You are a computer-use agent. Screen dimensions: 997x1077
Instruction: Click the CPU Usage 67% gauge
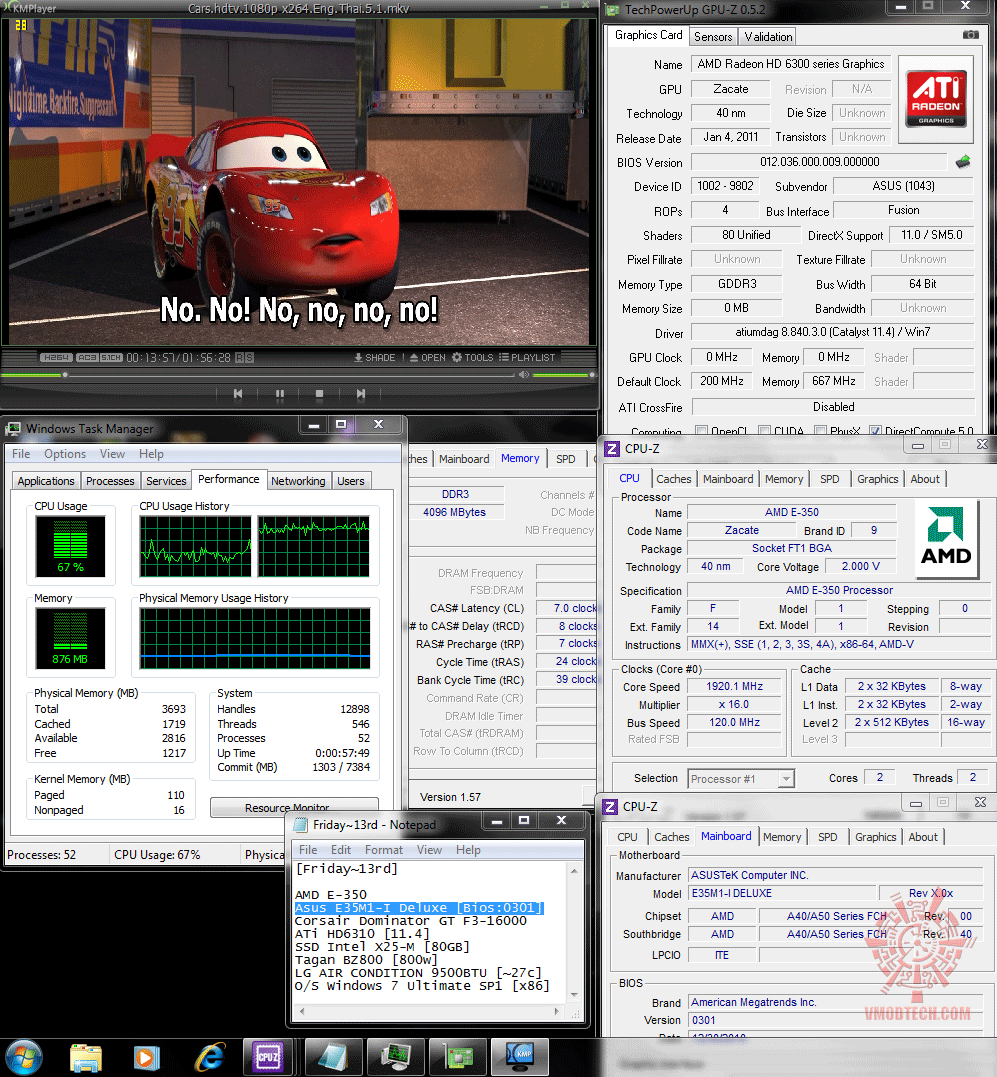tap(71, 547)
